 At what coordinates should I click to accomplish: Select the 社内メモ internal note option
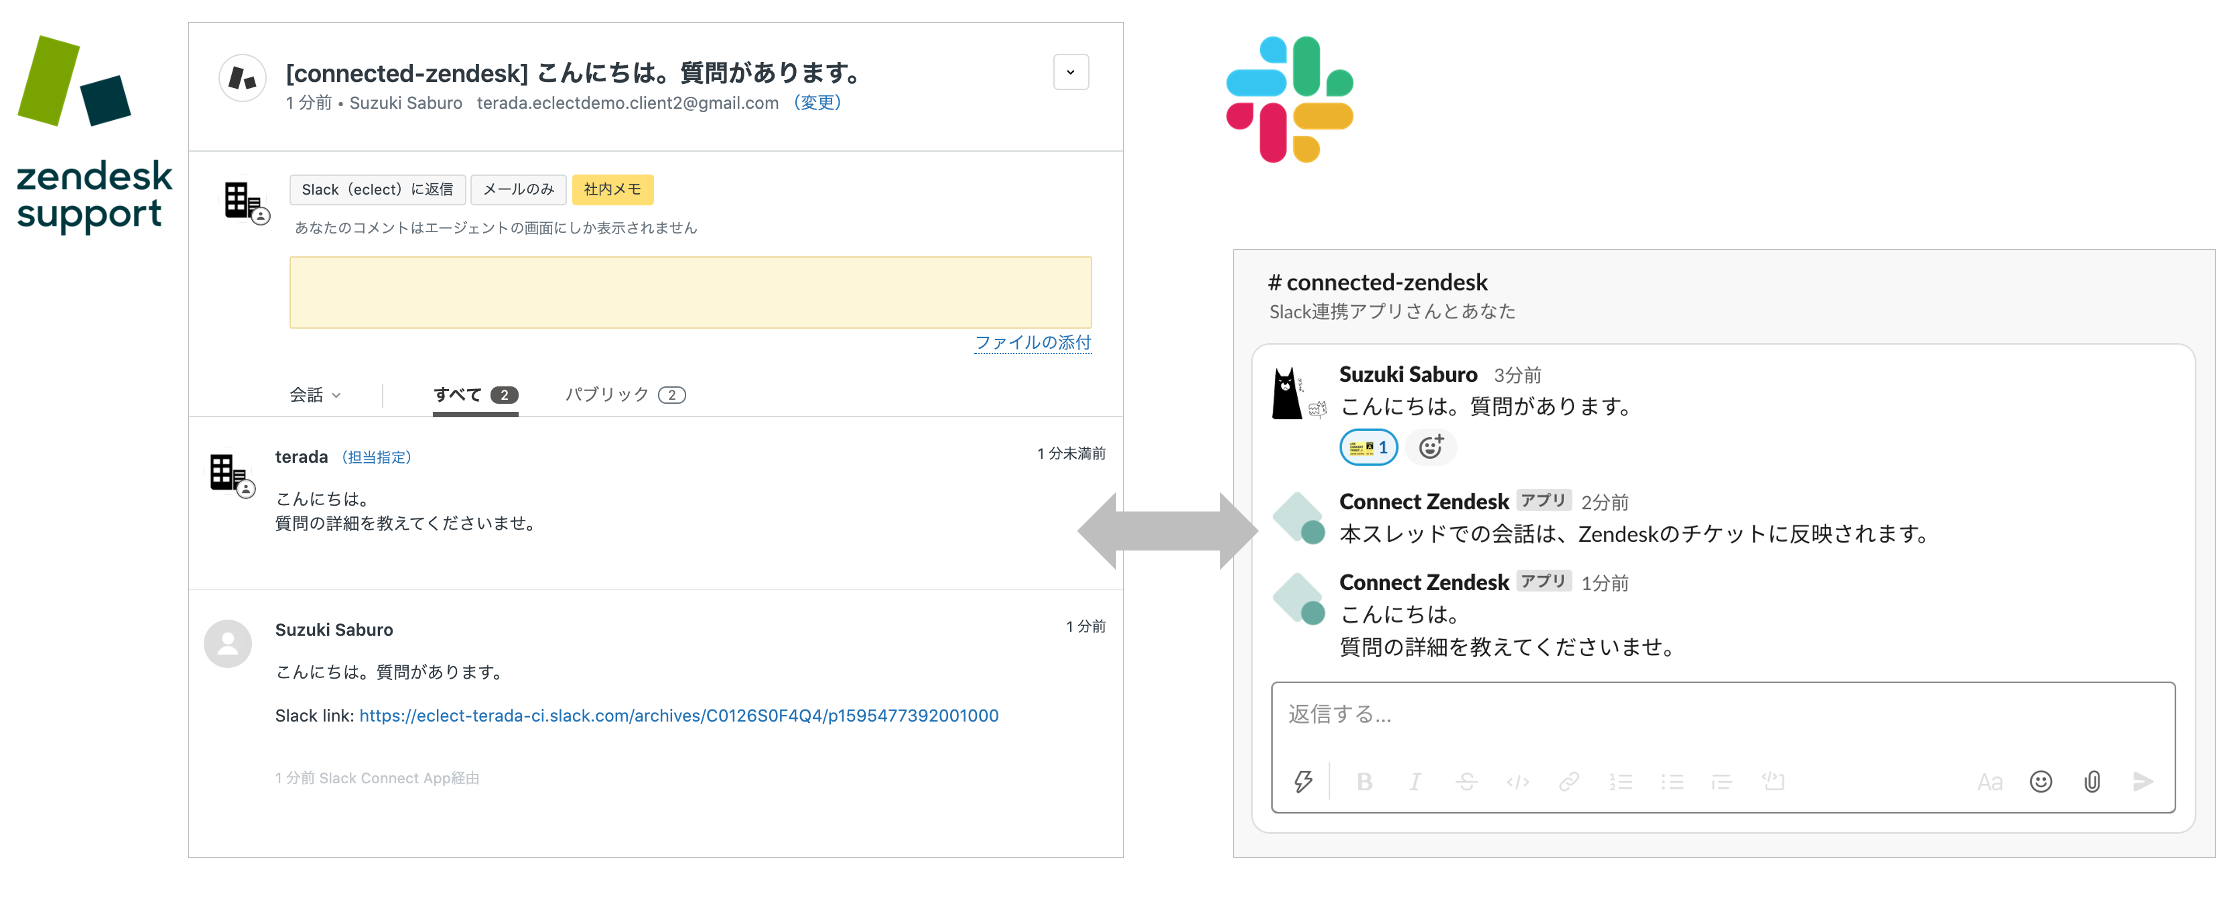tap(612, 189)
